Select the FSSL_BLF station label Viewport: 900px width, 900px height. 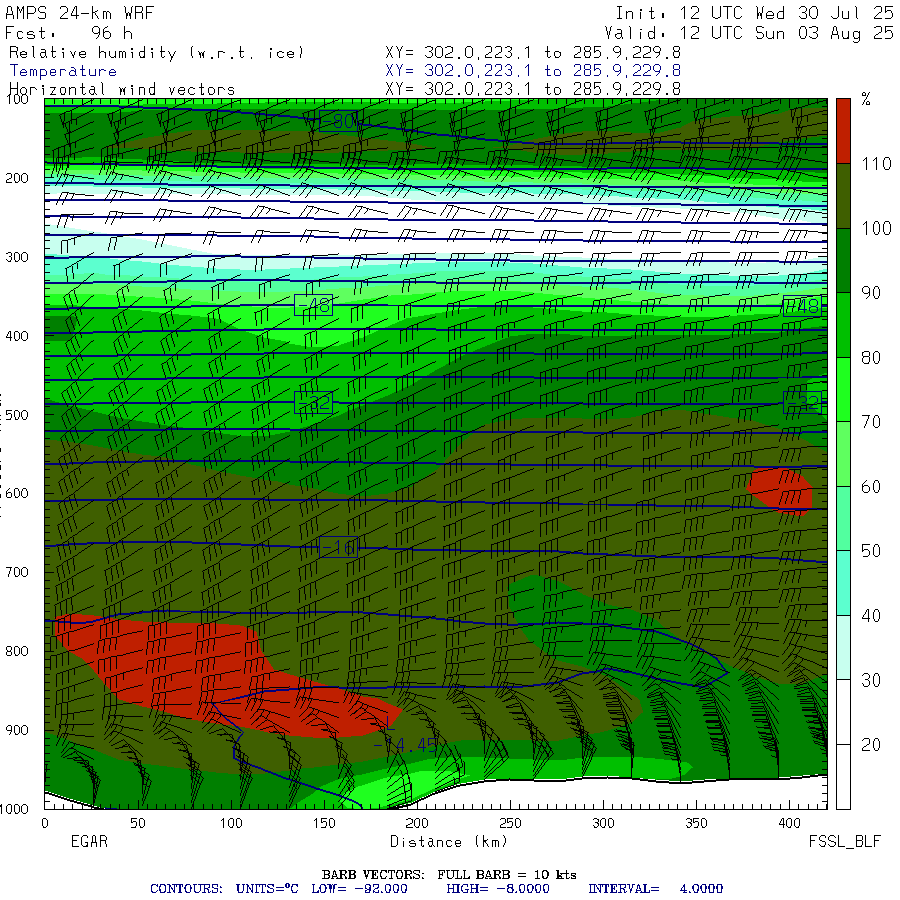pos(844,841)
